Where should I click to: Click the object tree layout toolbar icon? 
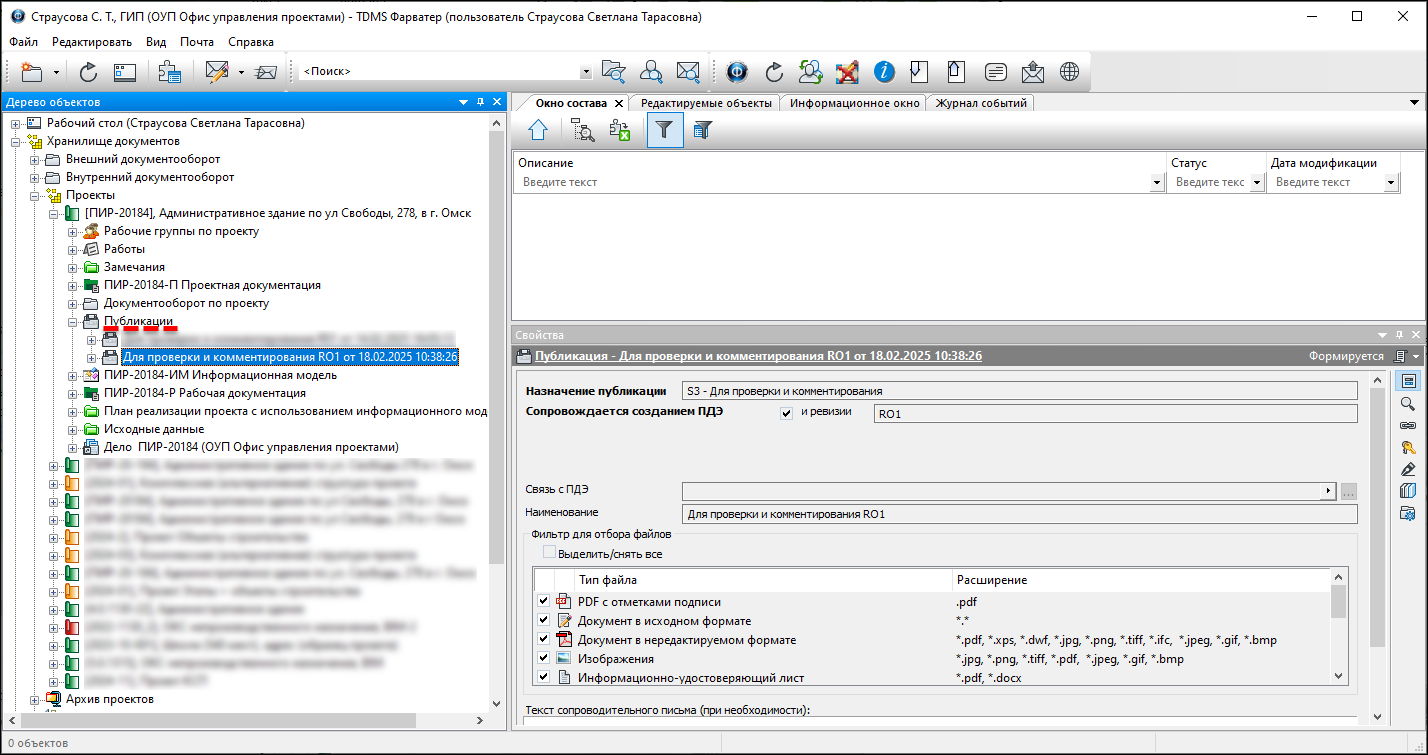pos(169,72)
